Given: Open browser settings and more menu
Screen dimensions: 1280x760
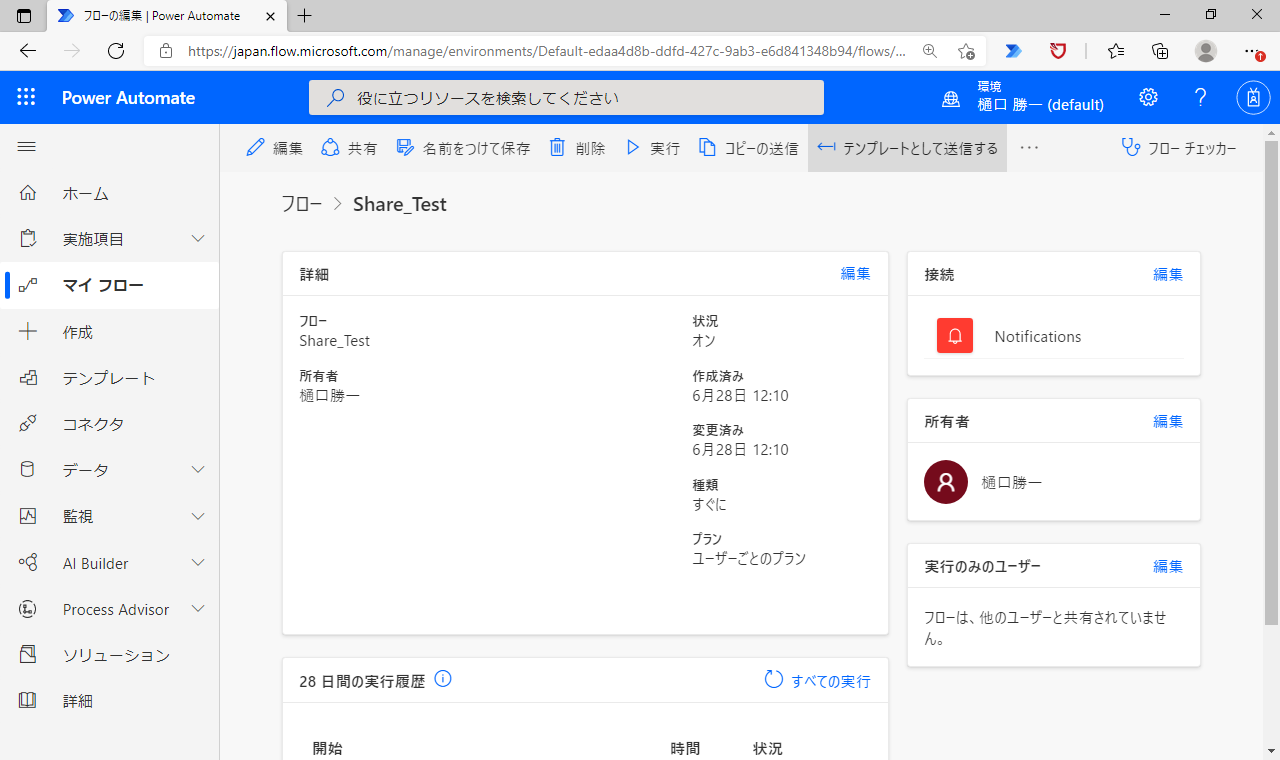Looking at the screenshot, I should [1253, 51].
